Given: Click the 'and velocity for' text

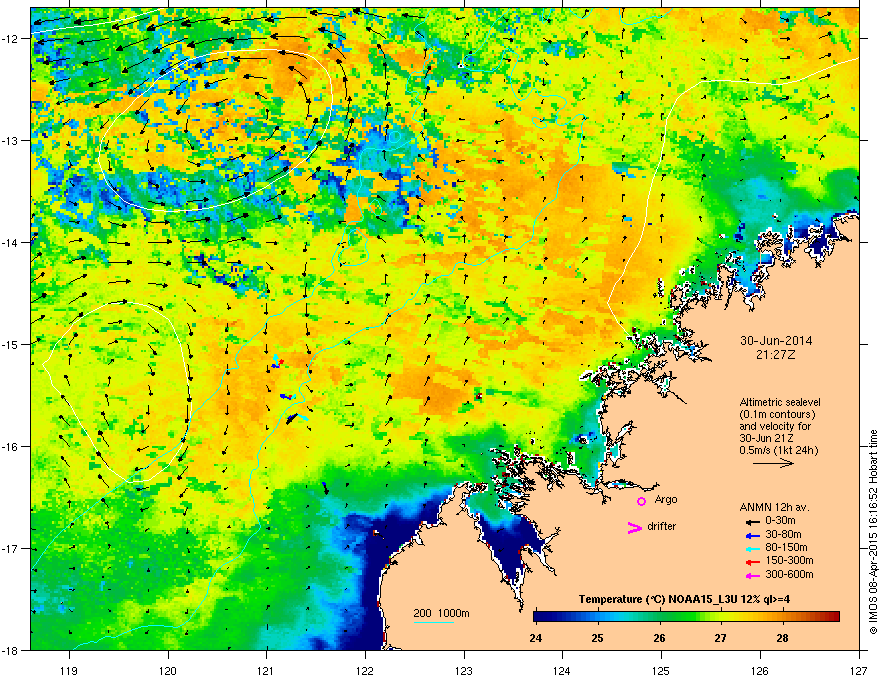Looking at the screenshot, I should point(774,426).
